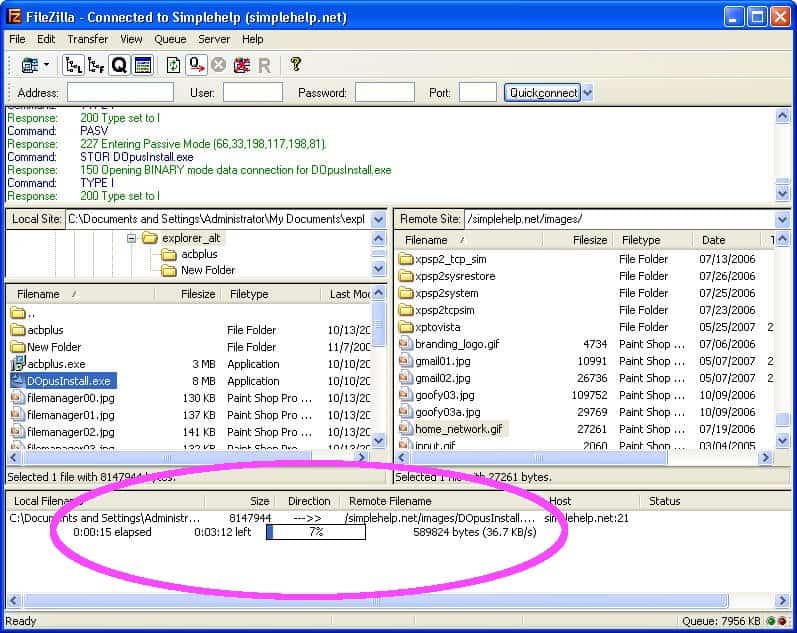Click the Quickconnect button

point(542,93)
